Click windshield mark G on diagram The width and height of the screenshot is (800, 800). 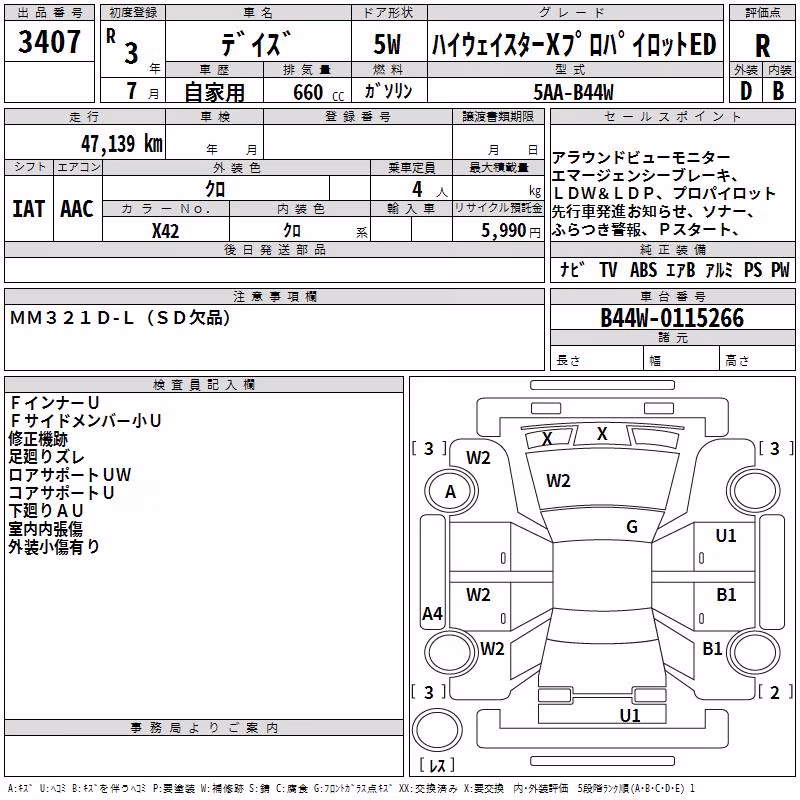tap(632, 526)
